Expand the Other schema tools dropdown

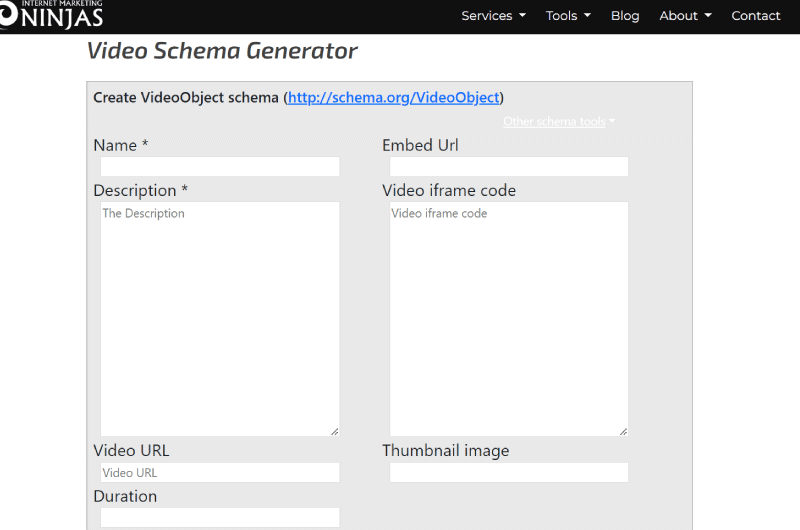[559, 121]
